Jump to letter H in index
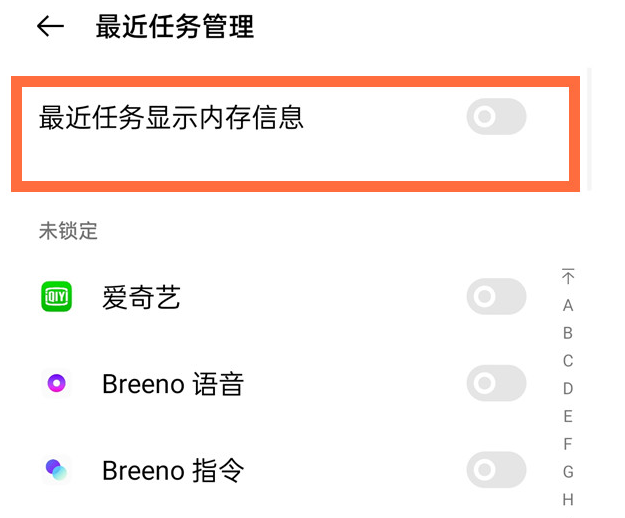This screenshot has width=625, height=518. (568, 499)
